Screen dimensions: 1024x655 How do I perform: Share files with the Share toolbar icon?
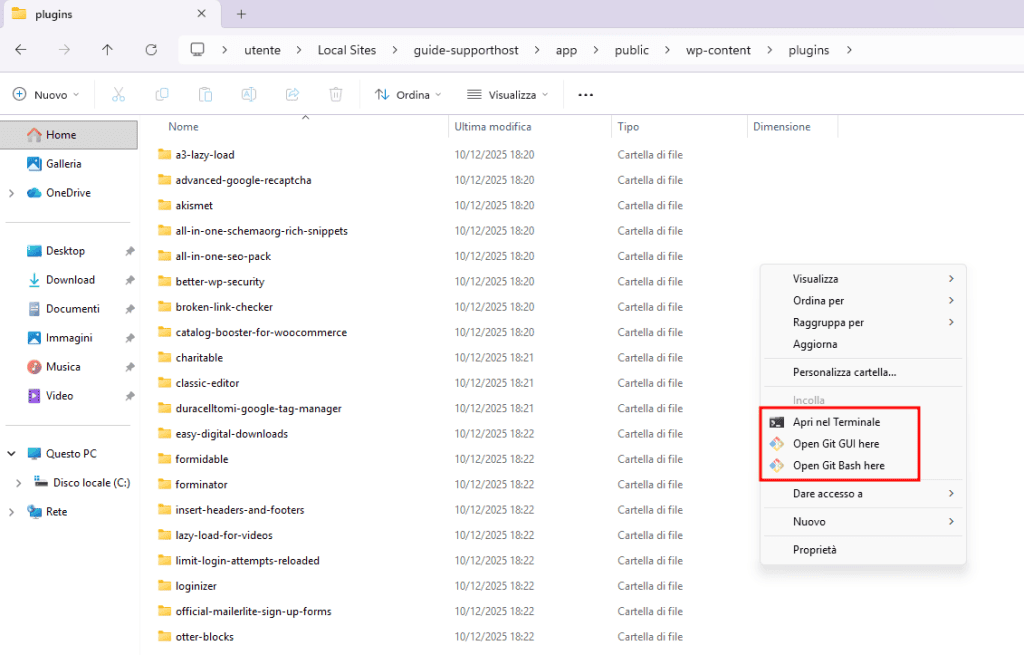291,94
